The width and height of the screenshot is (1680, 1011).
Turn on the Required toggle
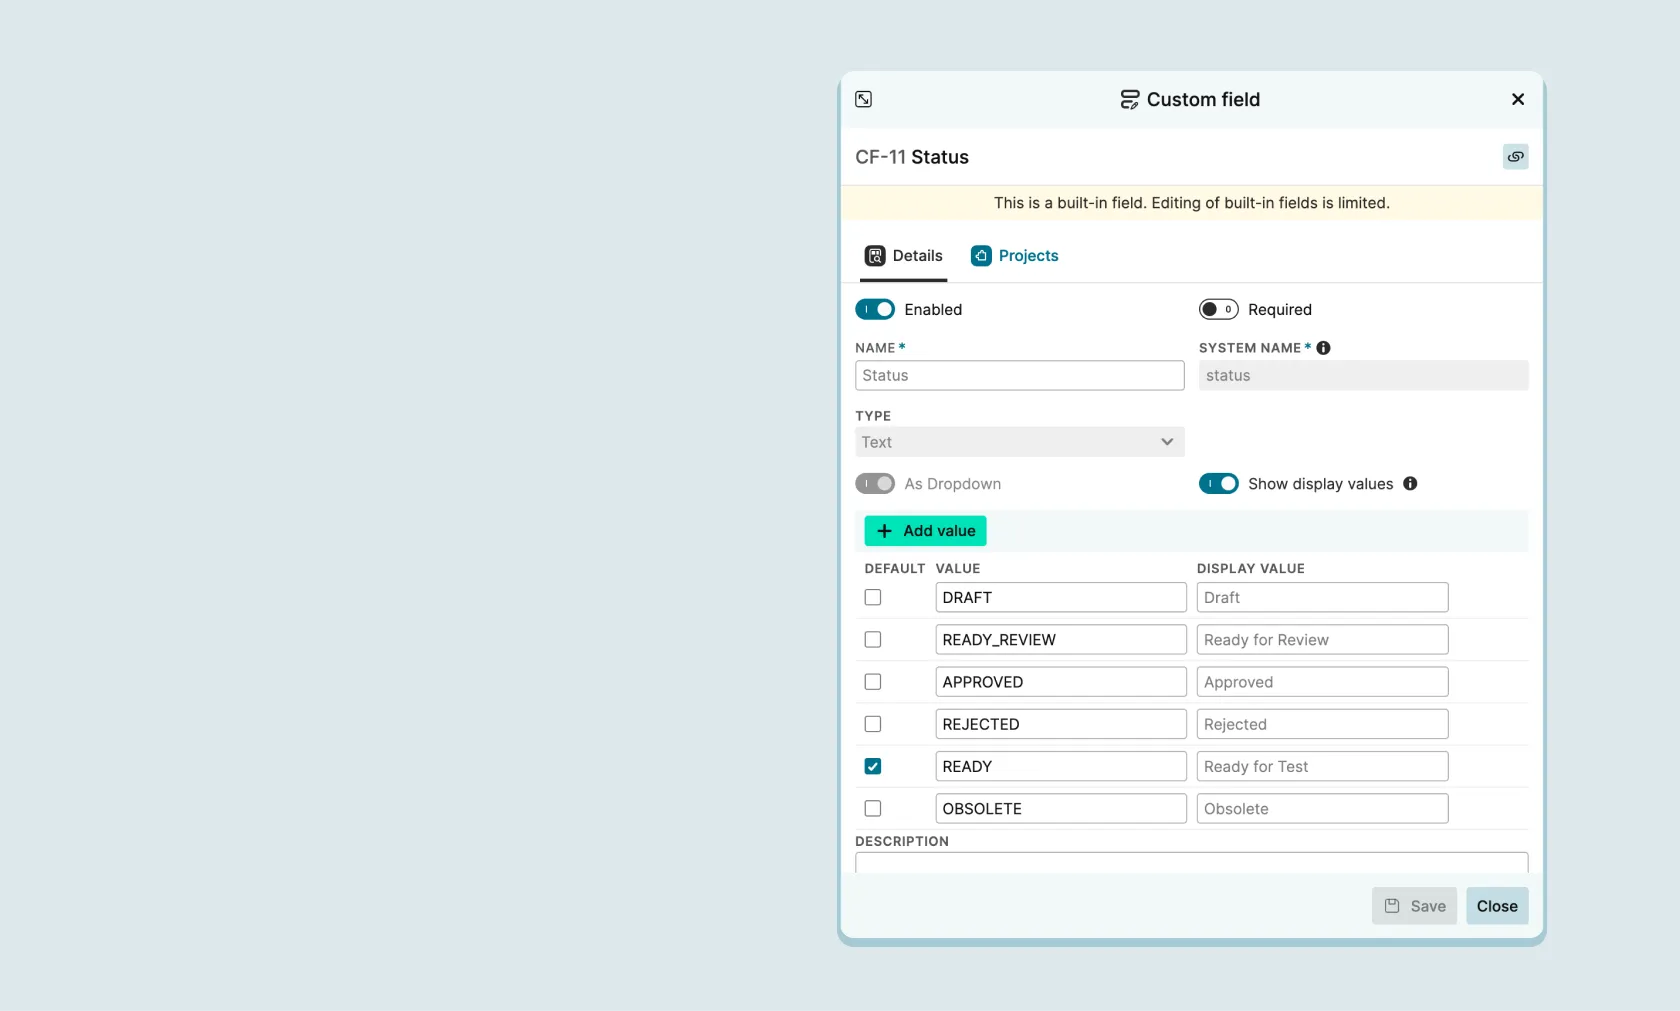[1218, 310]
